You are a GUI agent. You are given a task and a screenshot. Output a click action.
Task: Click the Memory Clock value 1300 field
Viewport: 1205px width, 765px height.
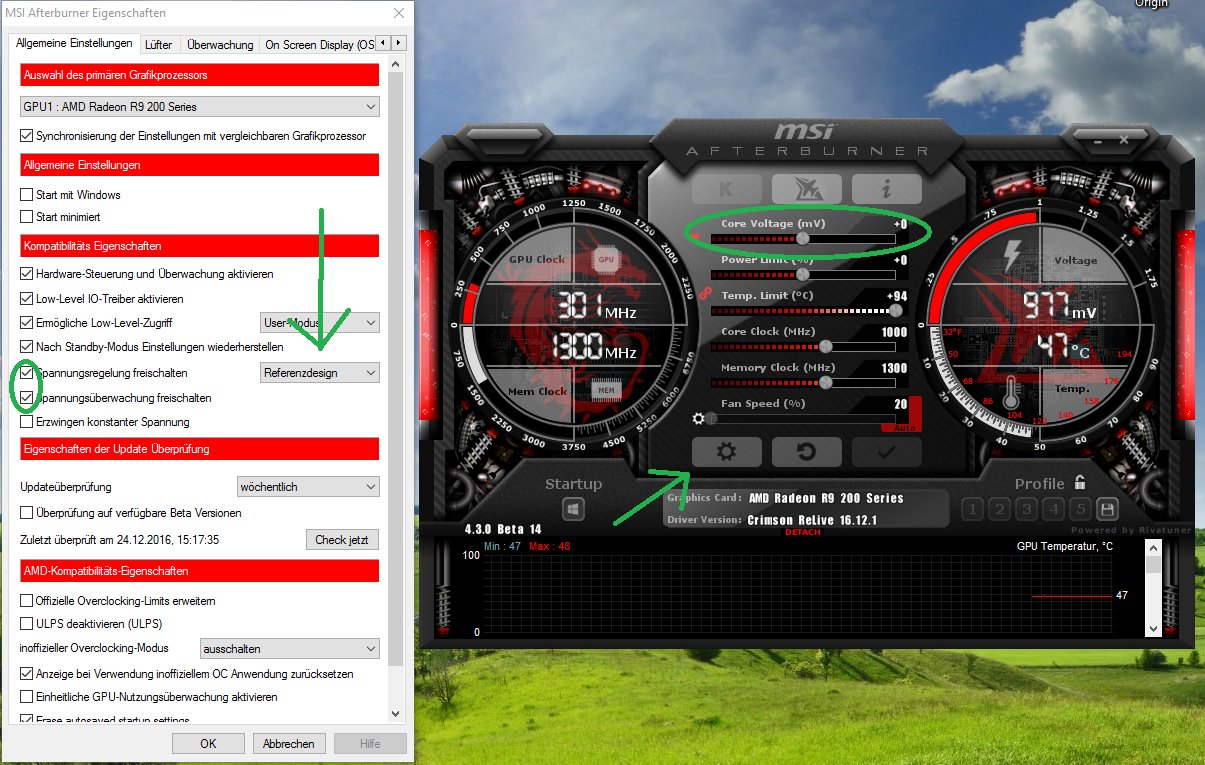tap(894, 368)
